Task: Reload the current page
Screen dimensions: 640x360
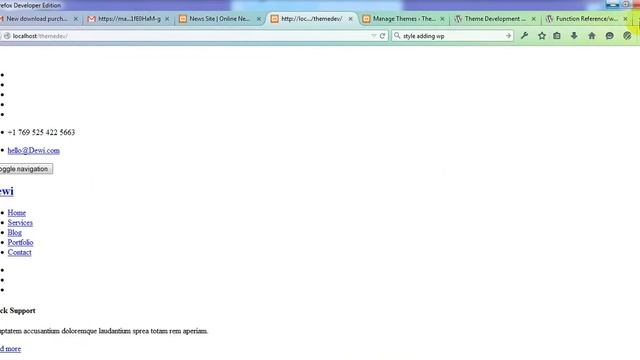Action: (x=382, y=36)
